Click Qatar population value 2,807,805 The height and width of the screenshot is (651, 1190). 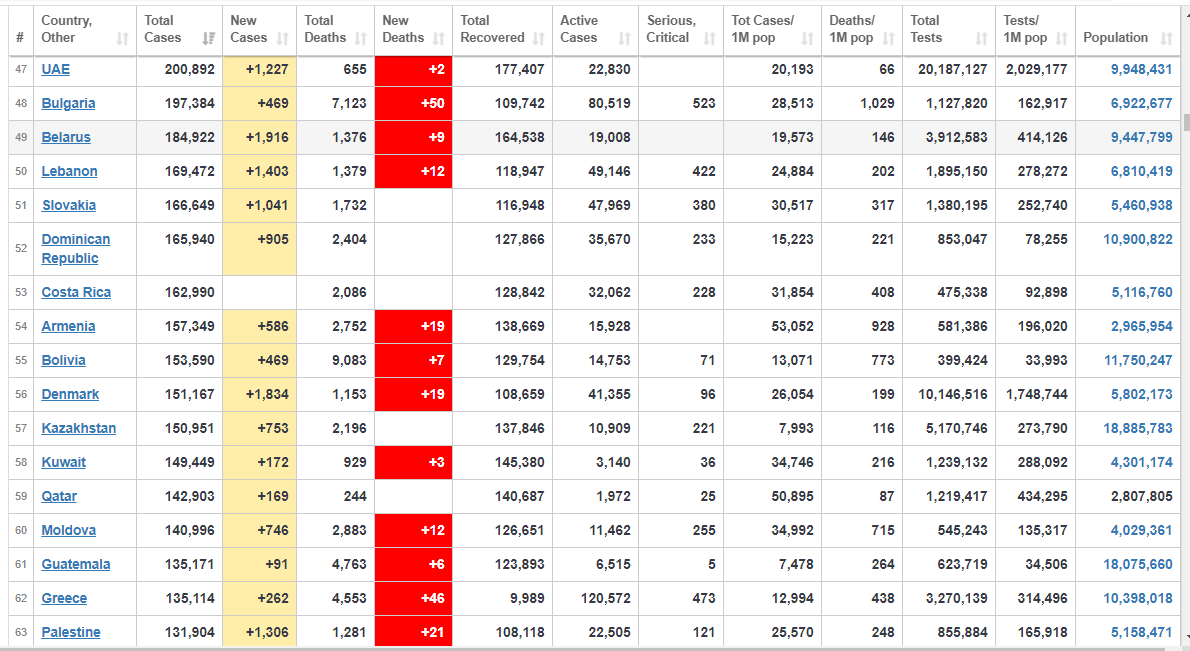click(1141, 496)
